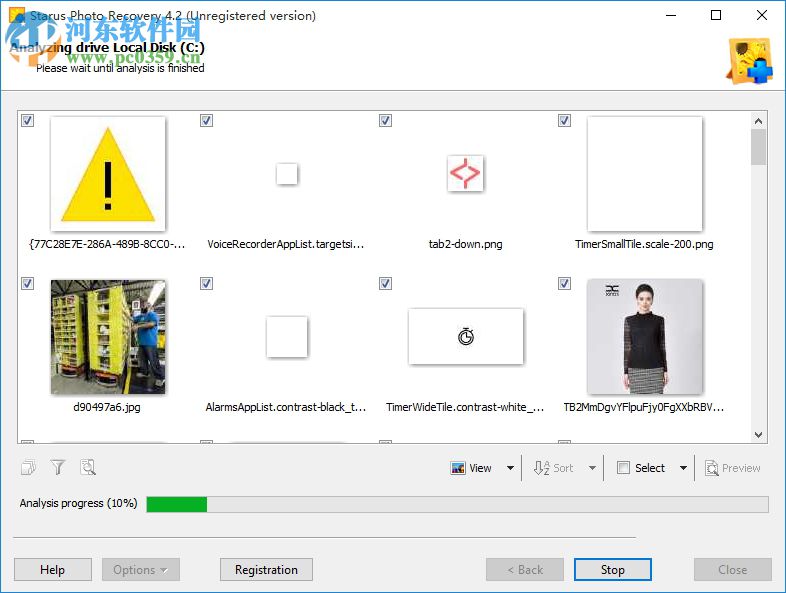
Task: Open the Registration dialog
Action: click(266, 569)
